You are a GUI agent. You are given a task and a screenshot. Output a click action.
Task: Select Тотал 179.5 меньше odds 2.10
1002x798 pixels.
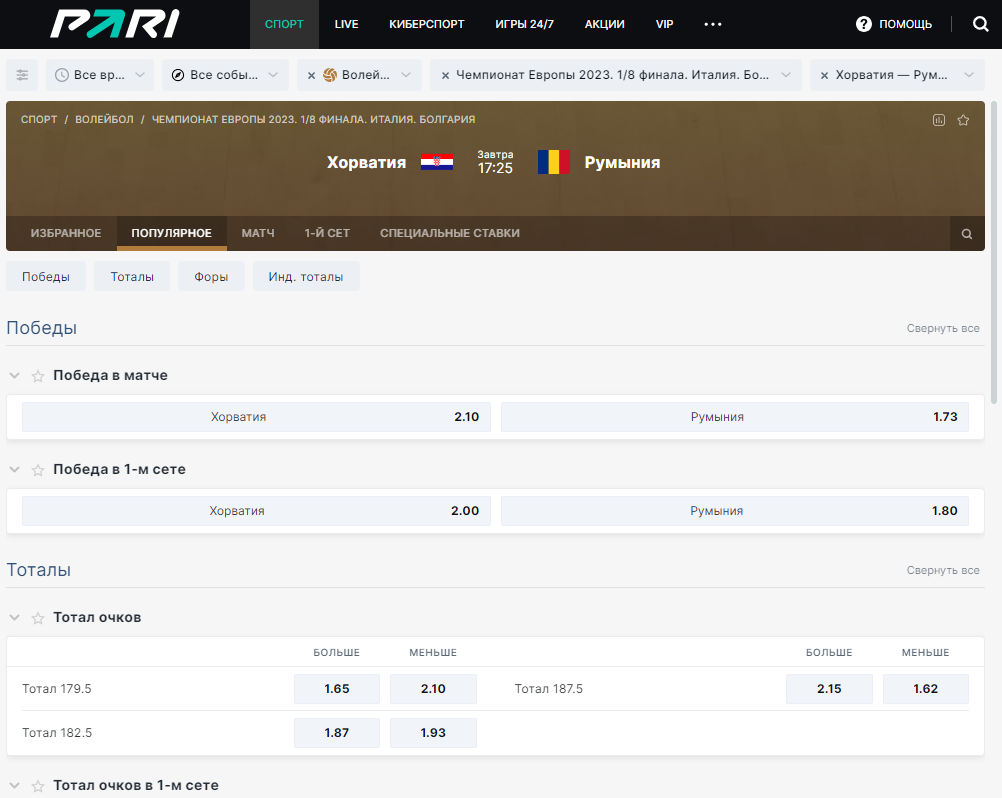pos(433,689)
